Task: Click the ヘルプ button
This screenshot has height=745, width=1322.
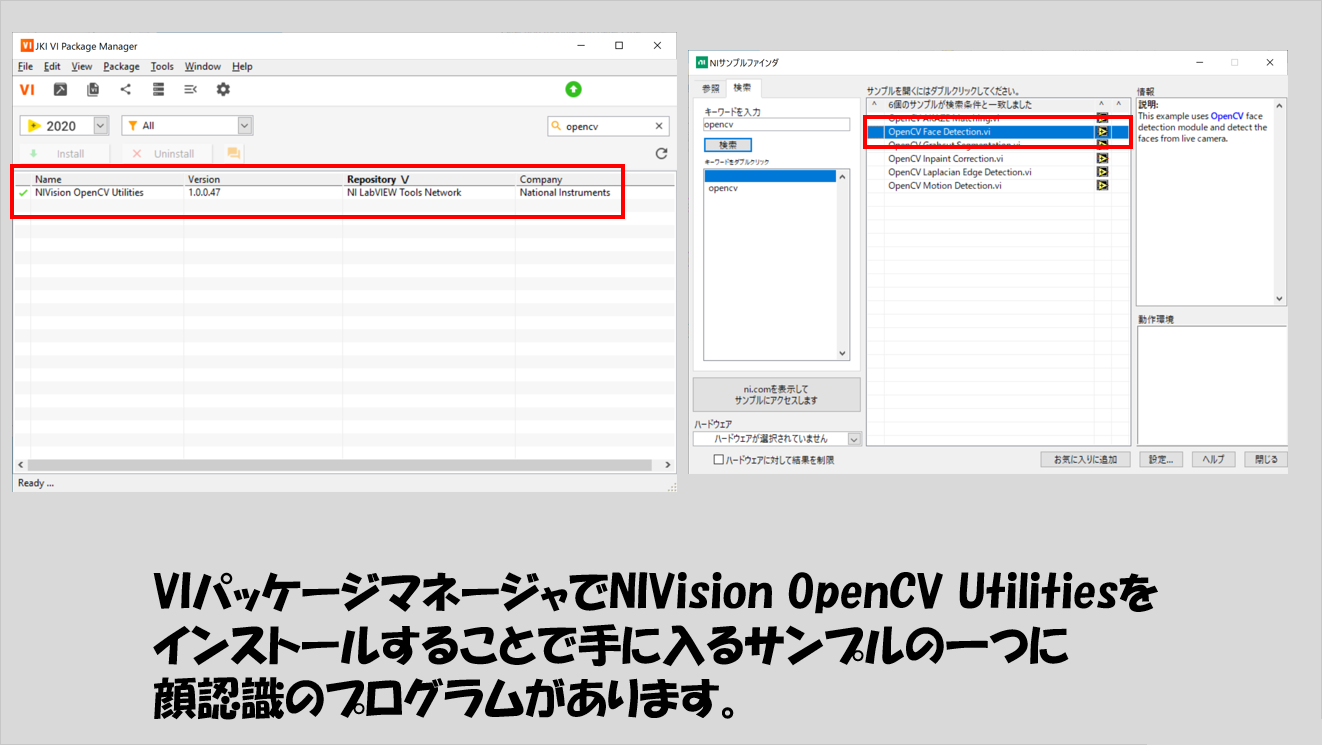Action: click(x=1213, y=460)
